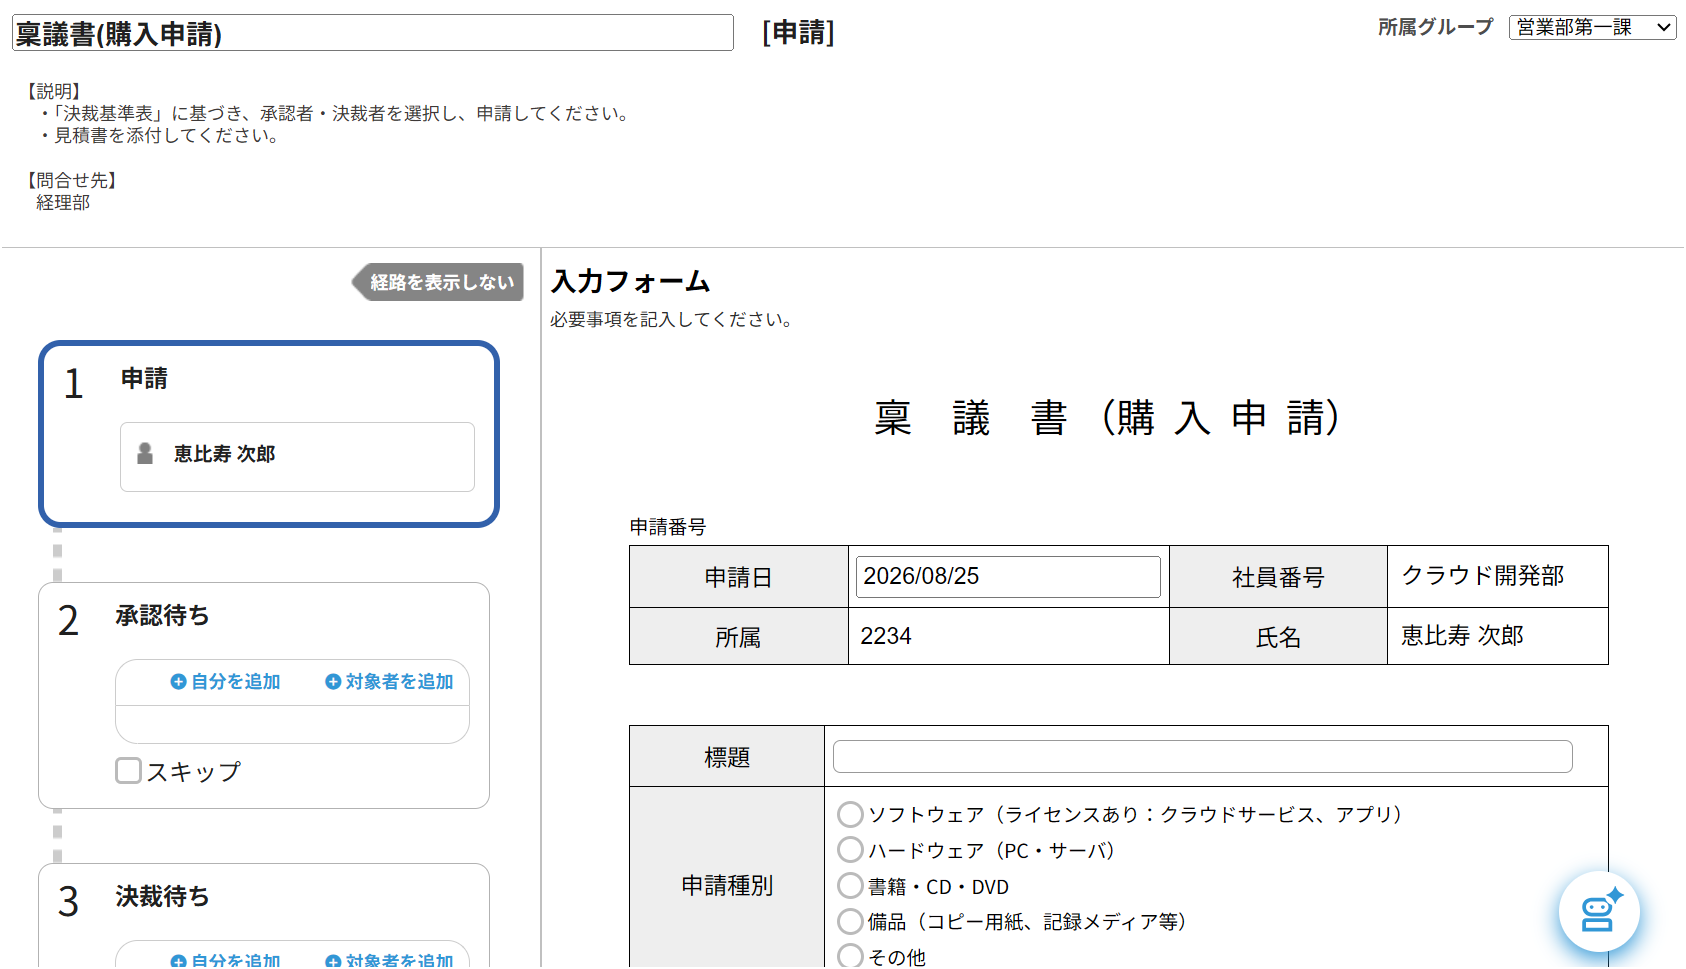1686x969 pixels.
Task: Add a target person in 決裁待ち
Action: (x=389, y=960)
